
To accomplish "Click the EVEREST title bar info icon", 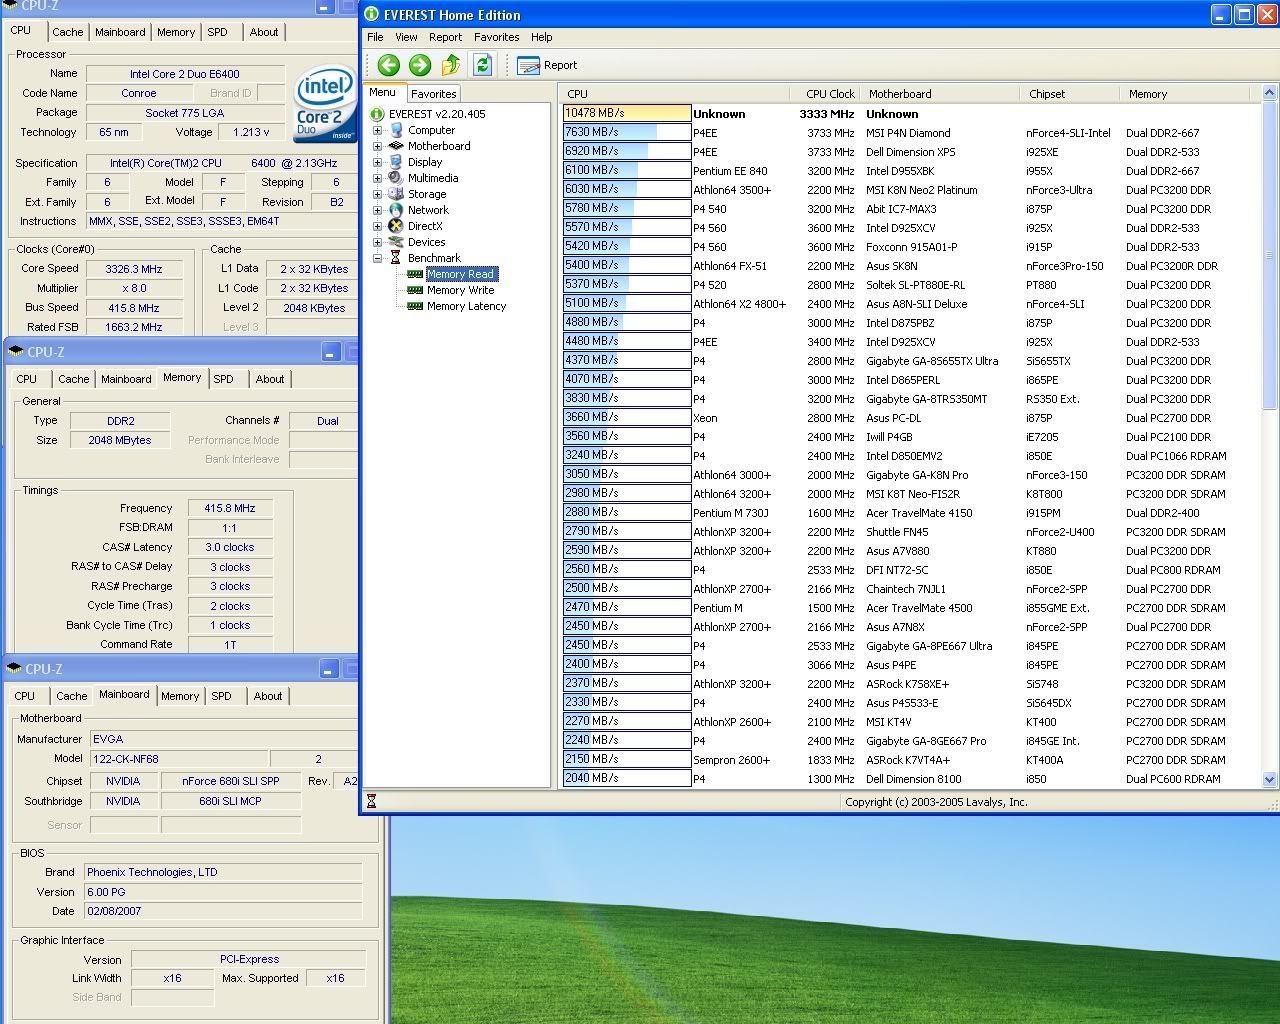I will click(x=371, y=15).
